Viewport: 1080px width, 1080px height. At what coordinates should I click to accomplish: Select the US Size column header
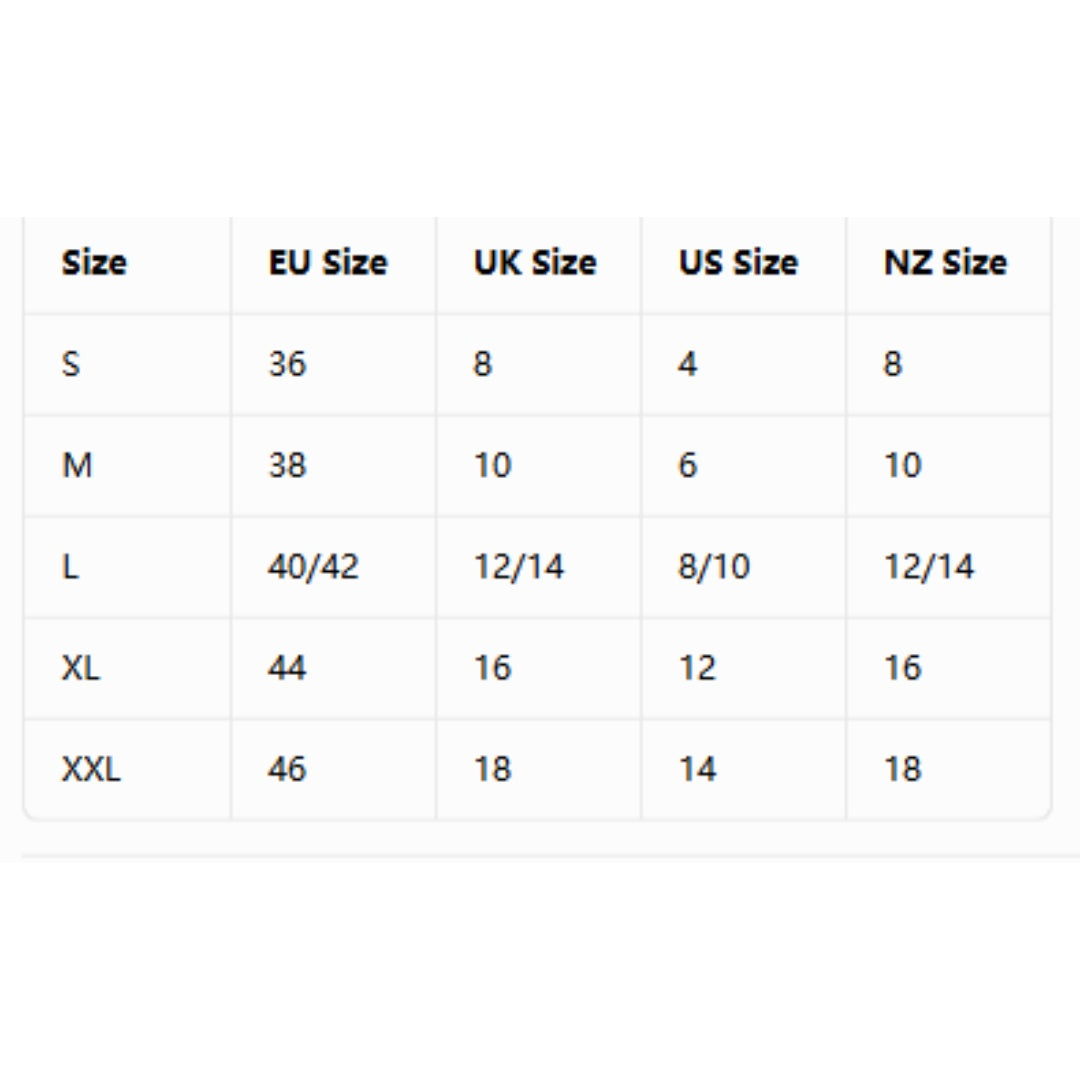(738, 262)
